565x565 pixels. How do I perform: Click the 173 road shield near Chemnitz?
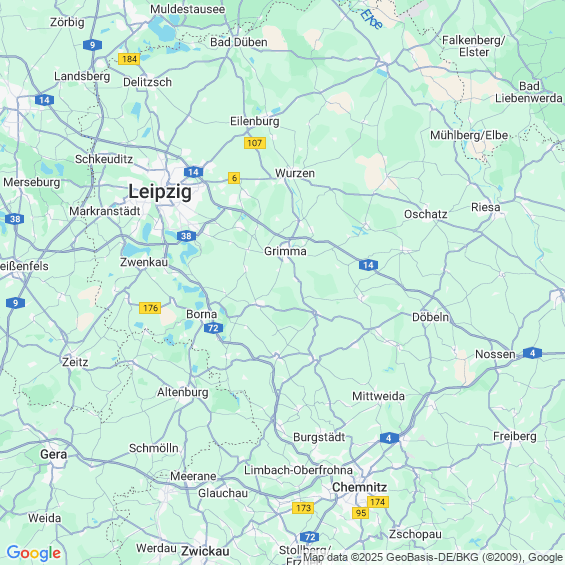click(x=303, y=508)
